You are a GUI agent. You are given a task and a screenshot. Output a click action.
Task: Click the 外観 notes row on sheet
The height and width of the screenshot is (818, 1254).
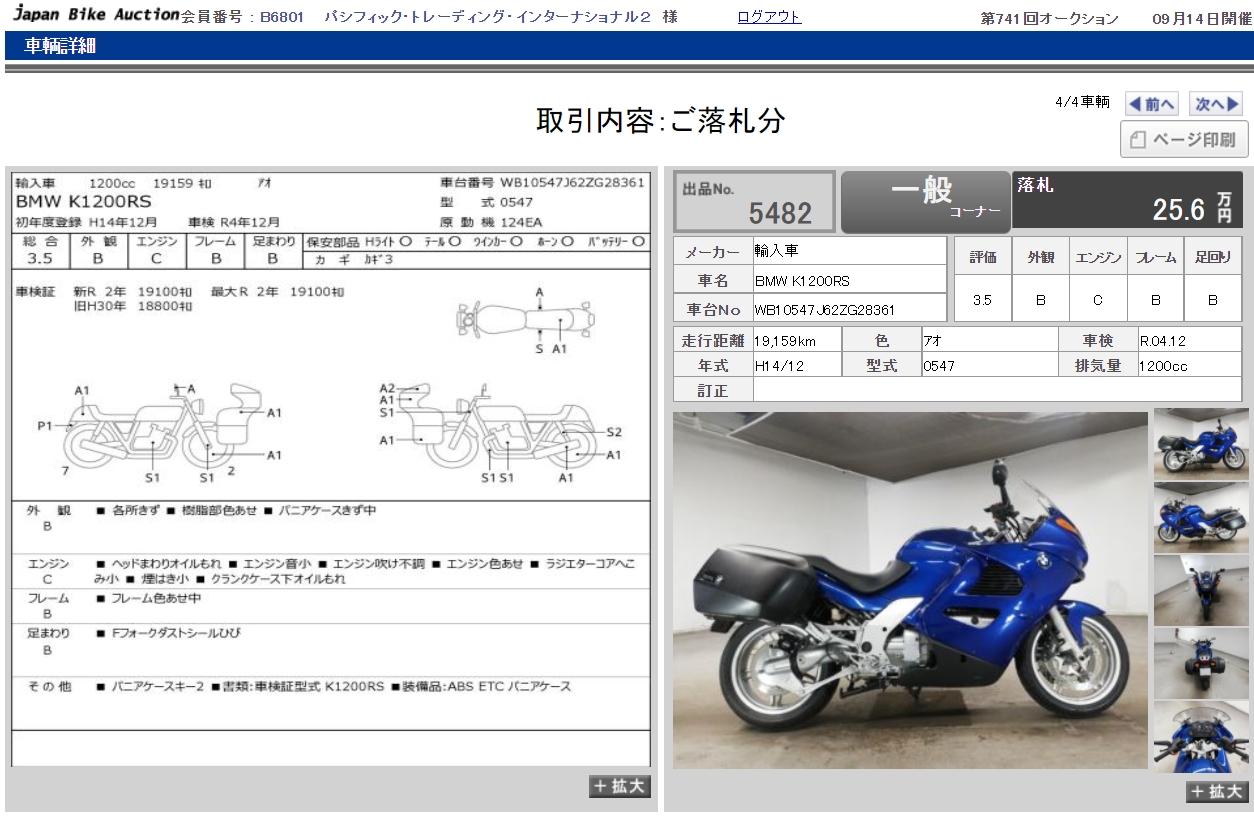(x=330, y=526)
